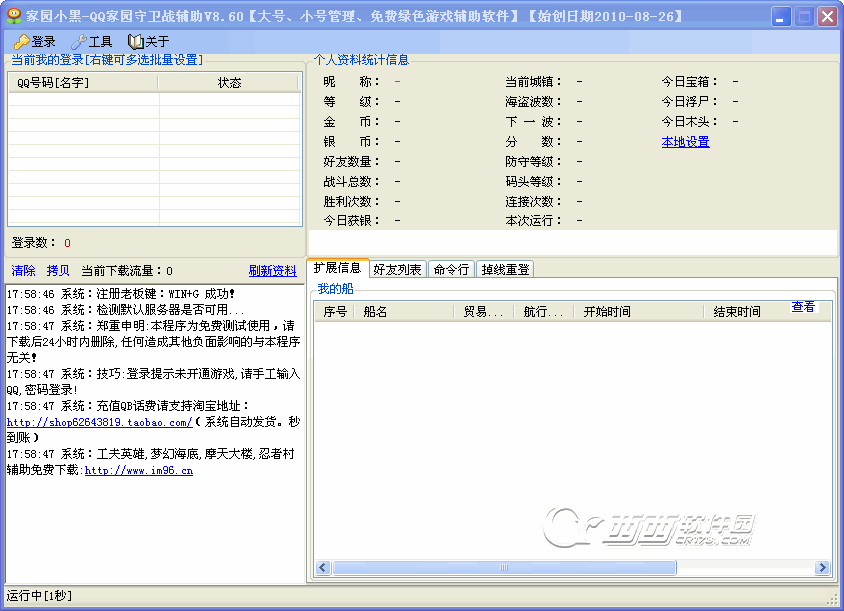The image size is (844, 611).
Task: Click the 开始时间 column header
Action: click(x=639, y=312)
